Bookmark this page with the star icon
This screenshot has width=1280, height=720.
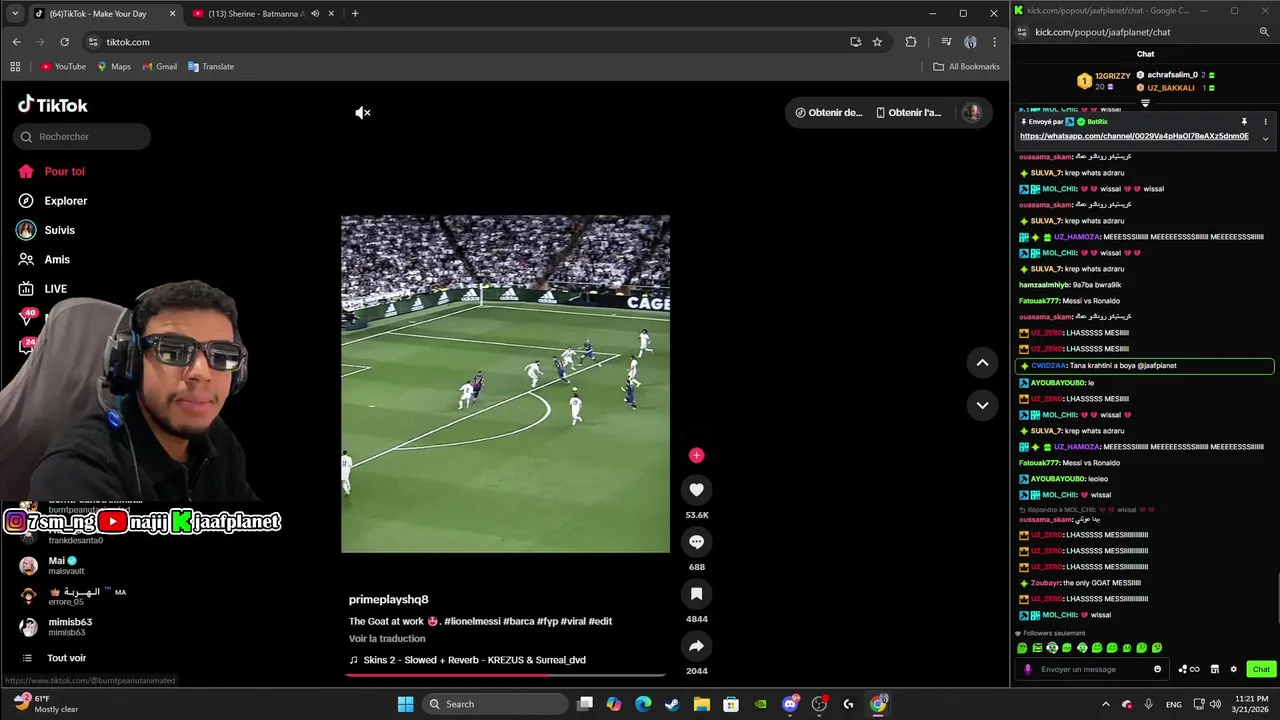tap(877, 42)
